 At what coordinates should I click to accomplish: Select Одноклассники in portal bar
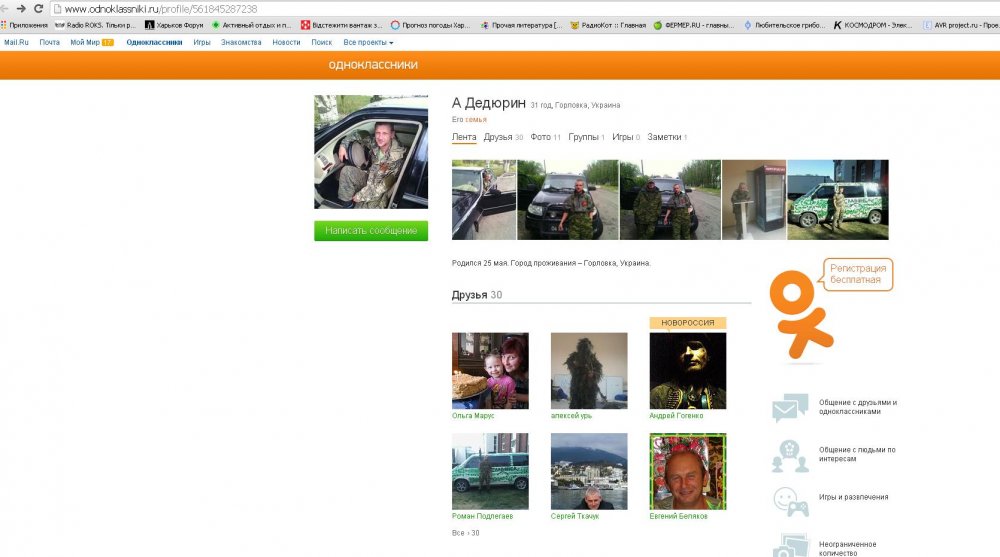pos(154,42)
